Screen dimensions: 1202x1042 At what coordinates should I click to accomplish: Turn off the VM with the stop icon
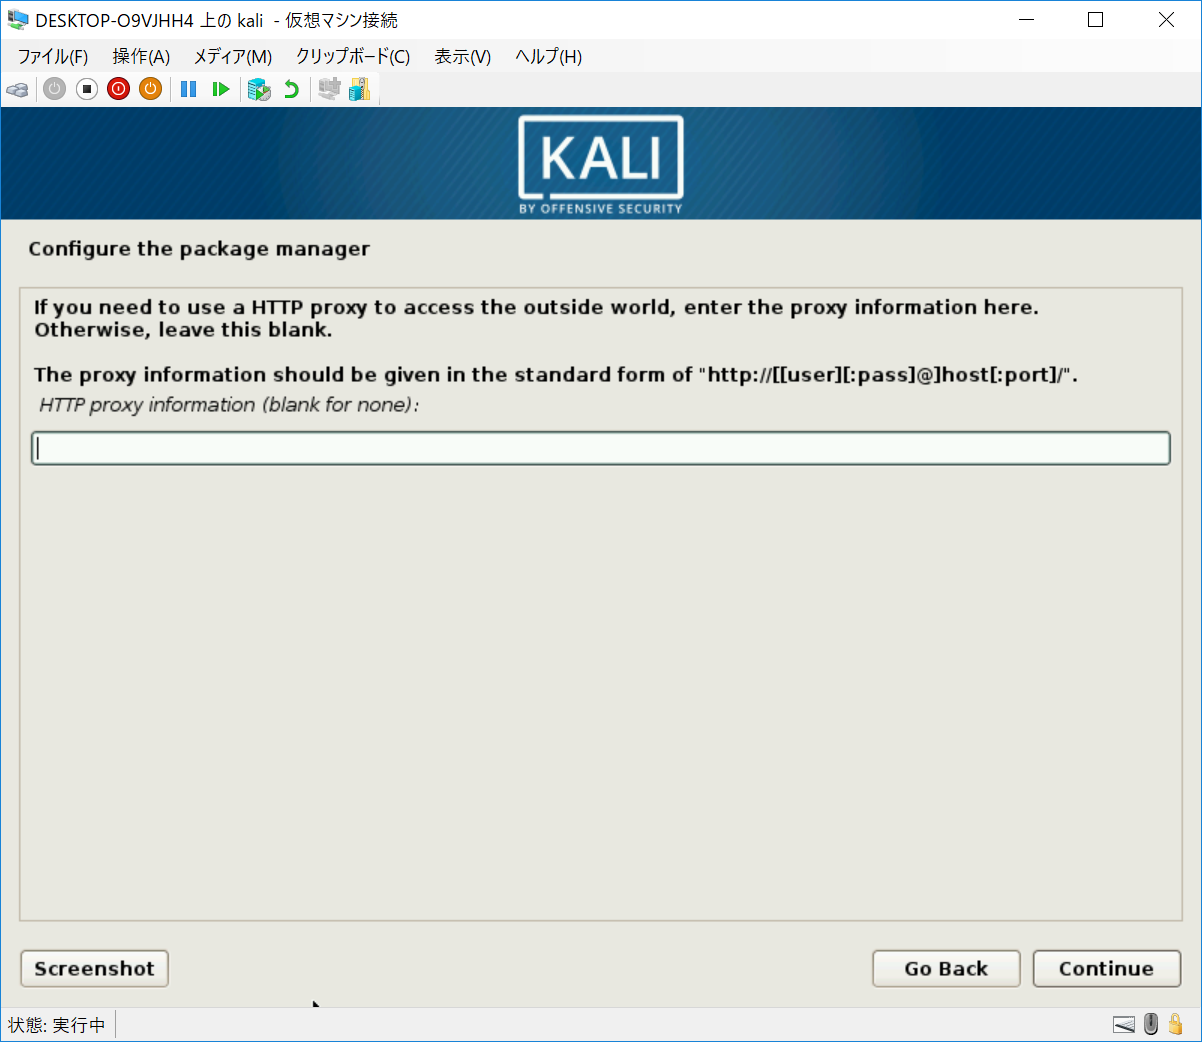coord(87,90)
